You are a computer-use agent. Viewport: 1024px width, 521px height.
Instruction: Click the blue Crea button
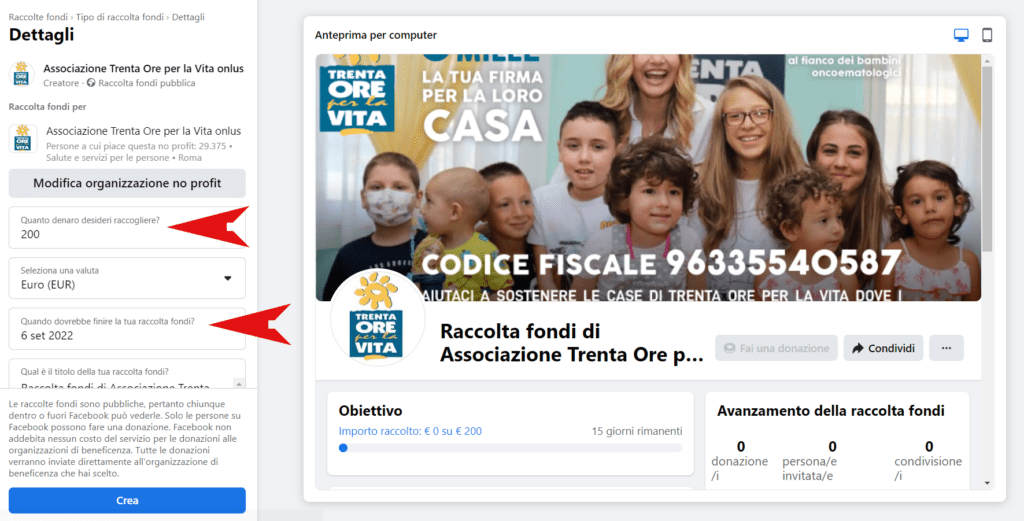click(127, 501)
